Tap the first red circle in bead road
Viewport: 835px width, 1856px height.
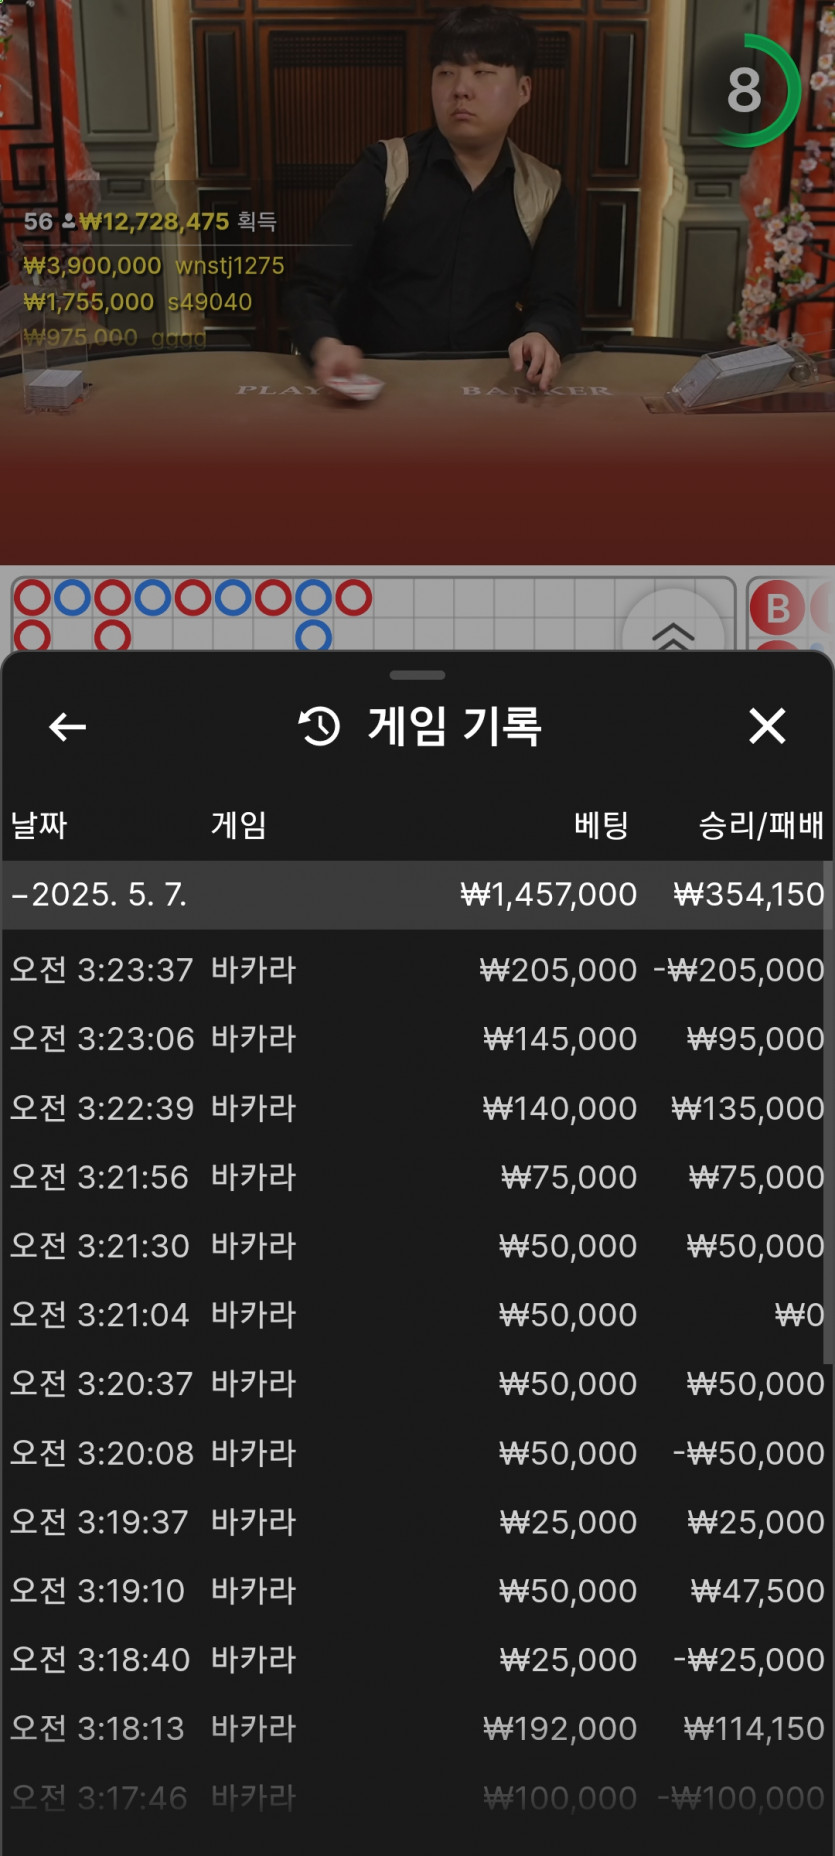pyautogui.click(x=32, y=598)
